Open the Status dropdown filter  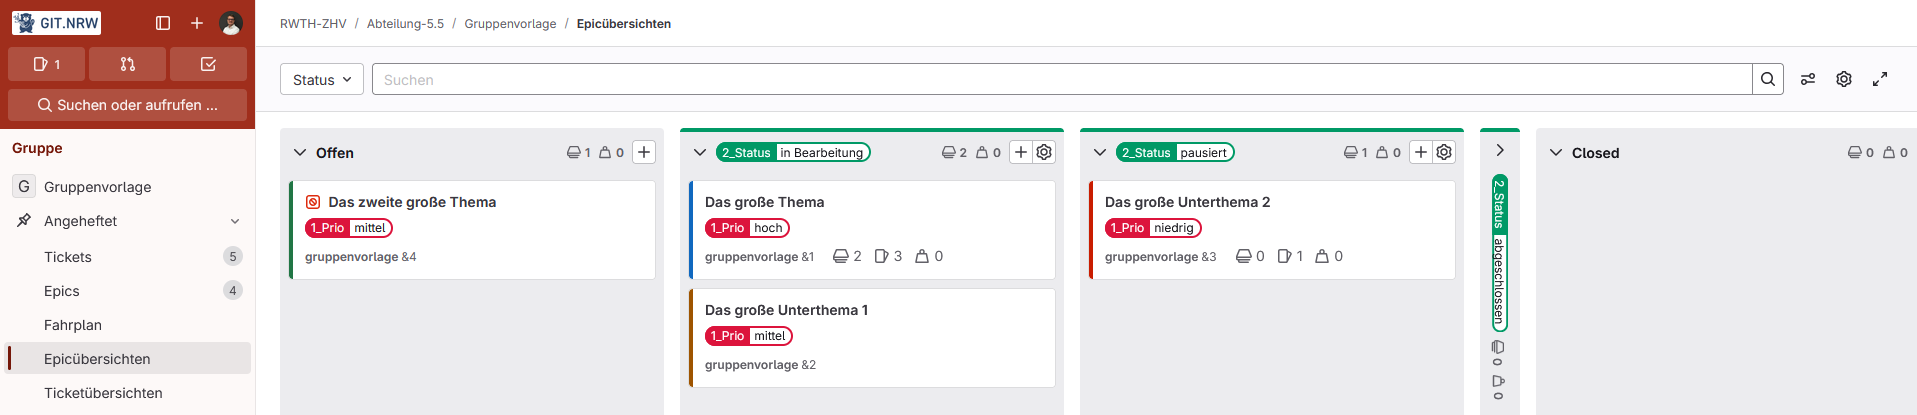coord(322,80)
